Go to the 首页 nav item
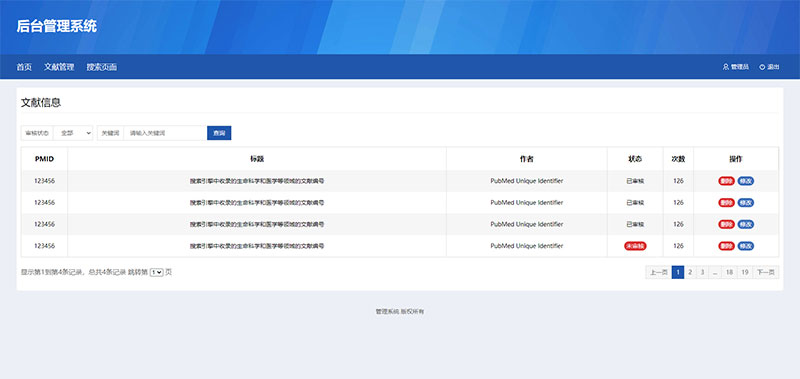 (x=24, y=67)
